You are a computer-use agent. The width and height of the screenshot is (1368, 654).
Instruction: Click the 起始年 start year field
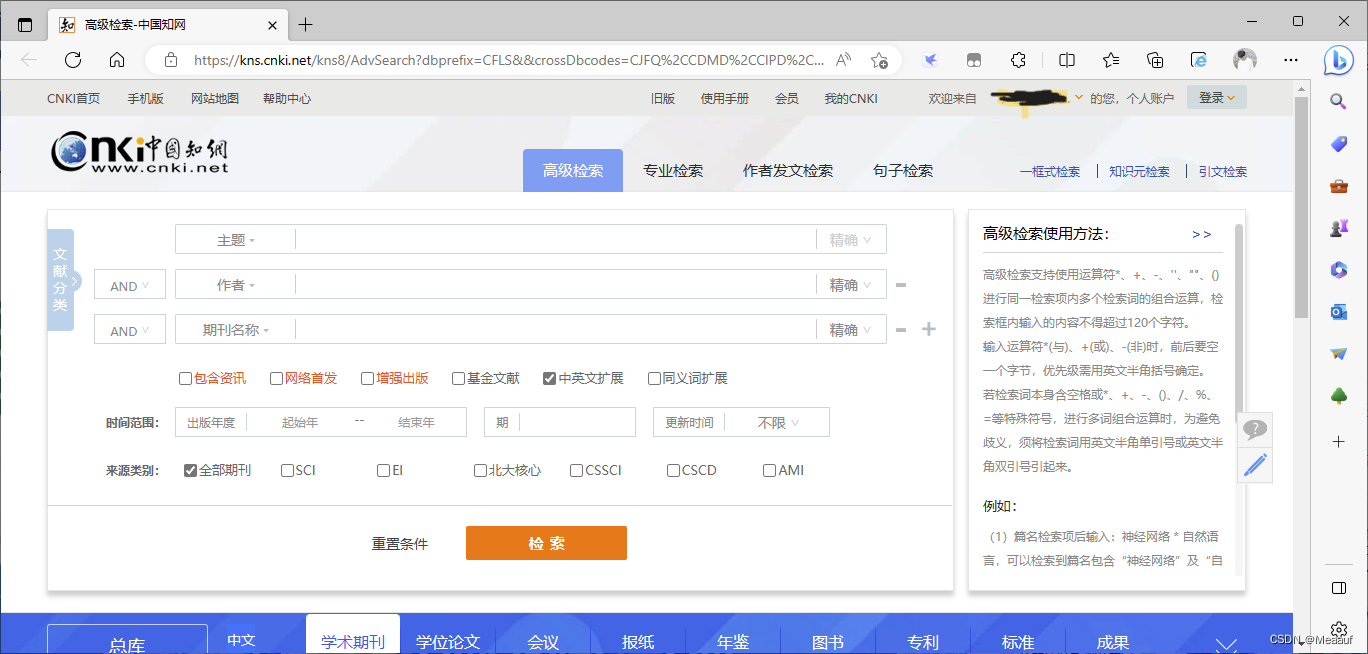click(x=300, y=423)
